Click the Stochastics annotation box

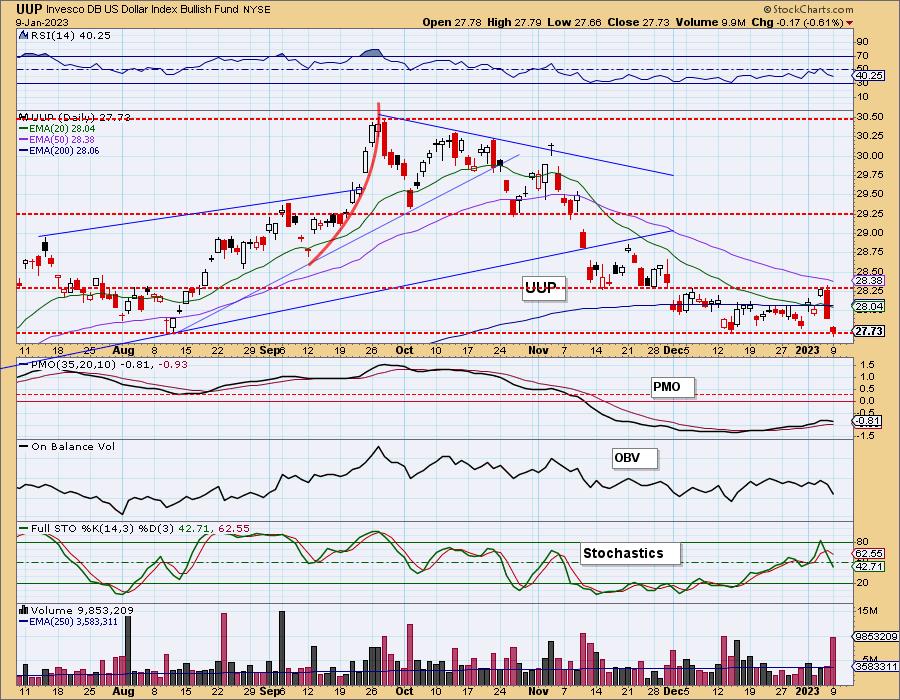(630, 553)
